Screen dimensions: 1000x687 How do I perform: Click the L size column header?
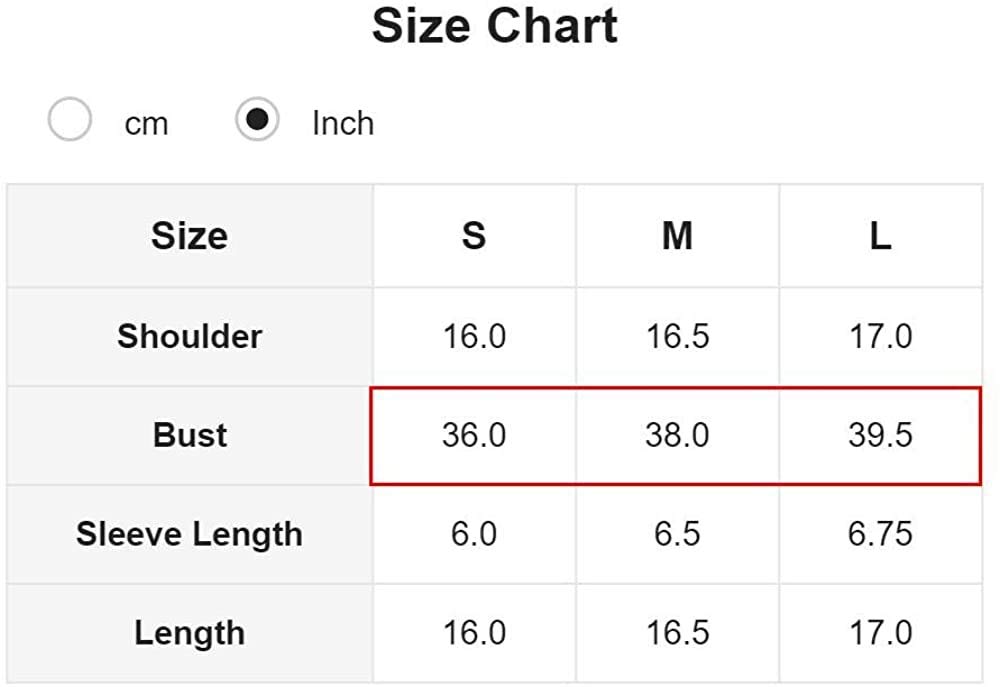tap(880, 236)
